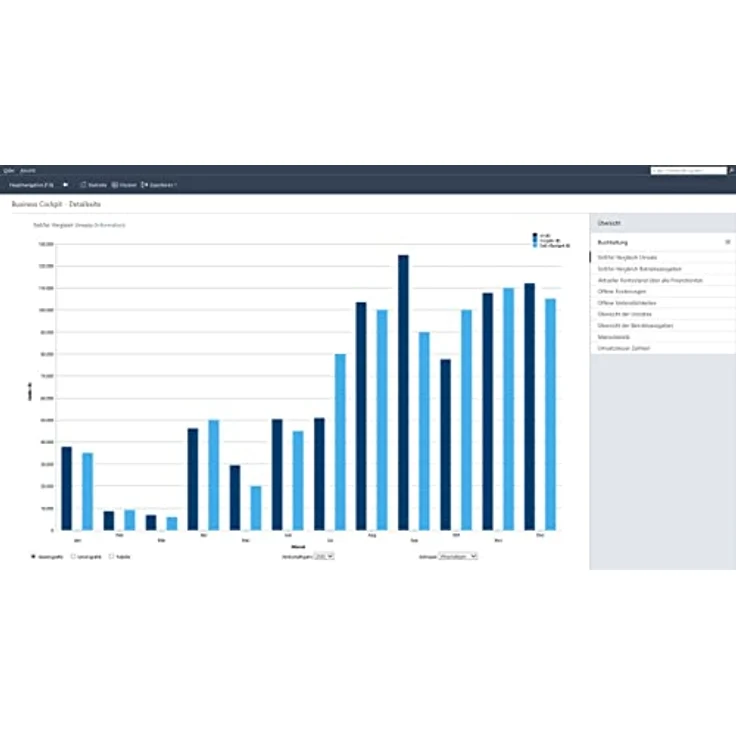Open Soll/Ist-Vergleich Betriebsausgaben link

tap(640, 269)
